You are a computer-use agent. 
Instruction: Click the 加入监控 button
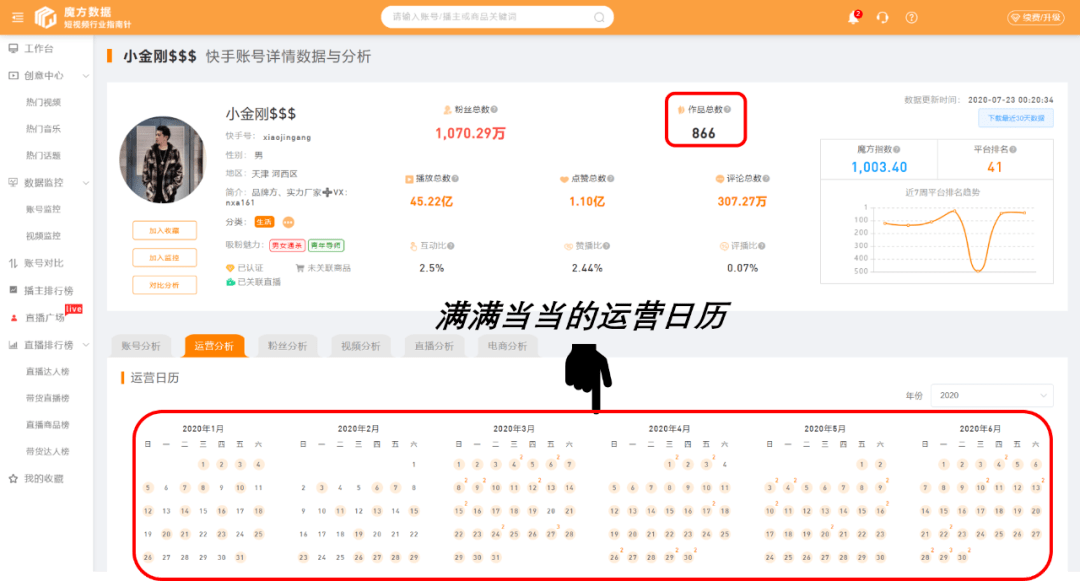[x=165, y=257]
